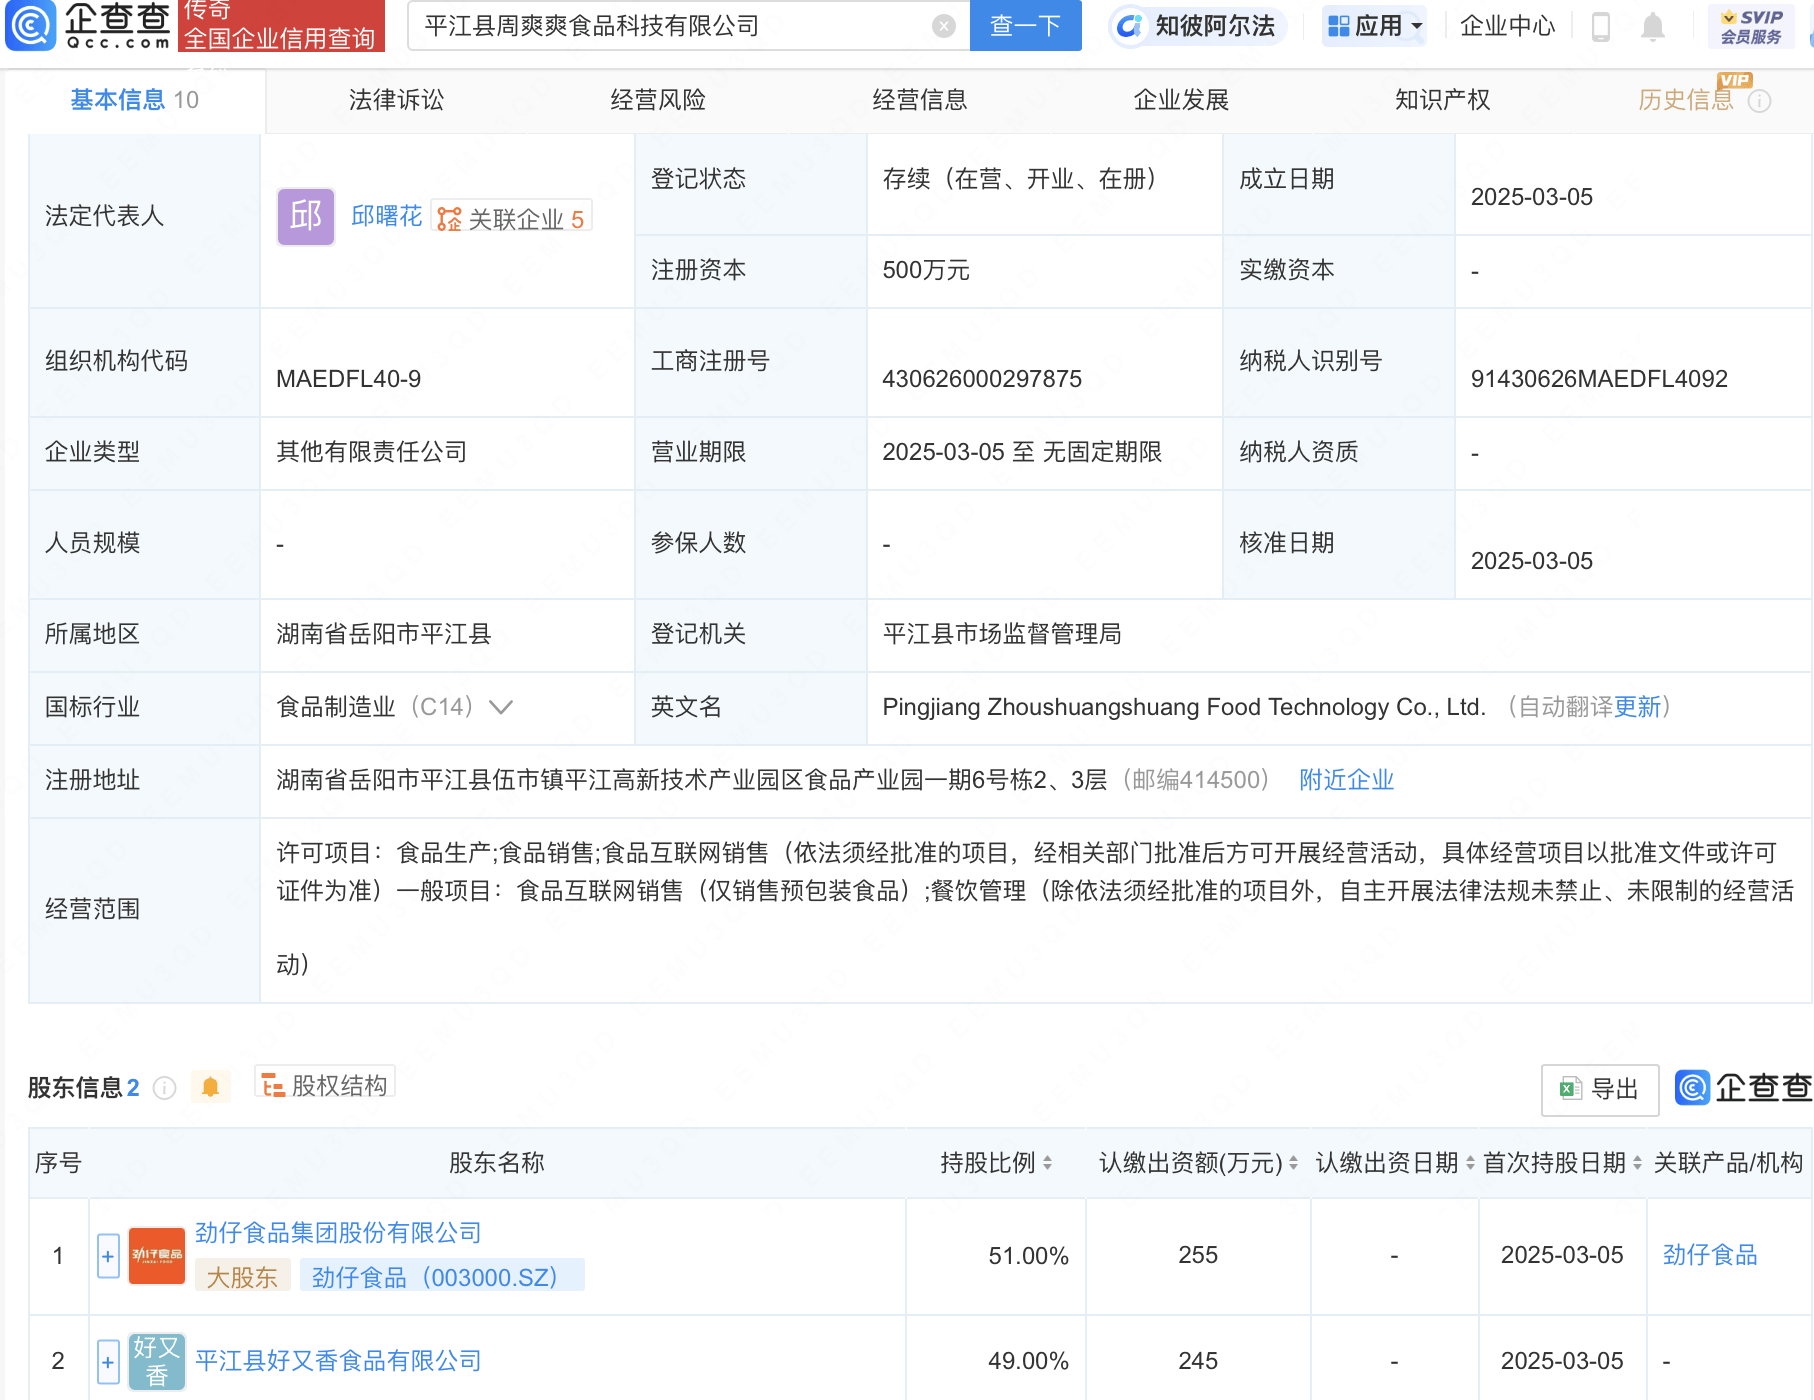Click organization code MAEDFL40-9
The height and width of the screenshot is (1400, 1814).
348,379
